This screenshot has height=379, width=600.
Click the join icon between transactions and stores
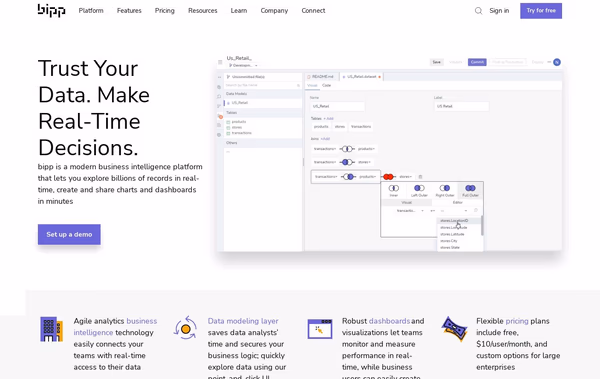(347, 162)
